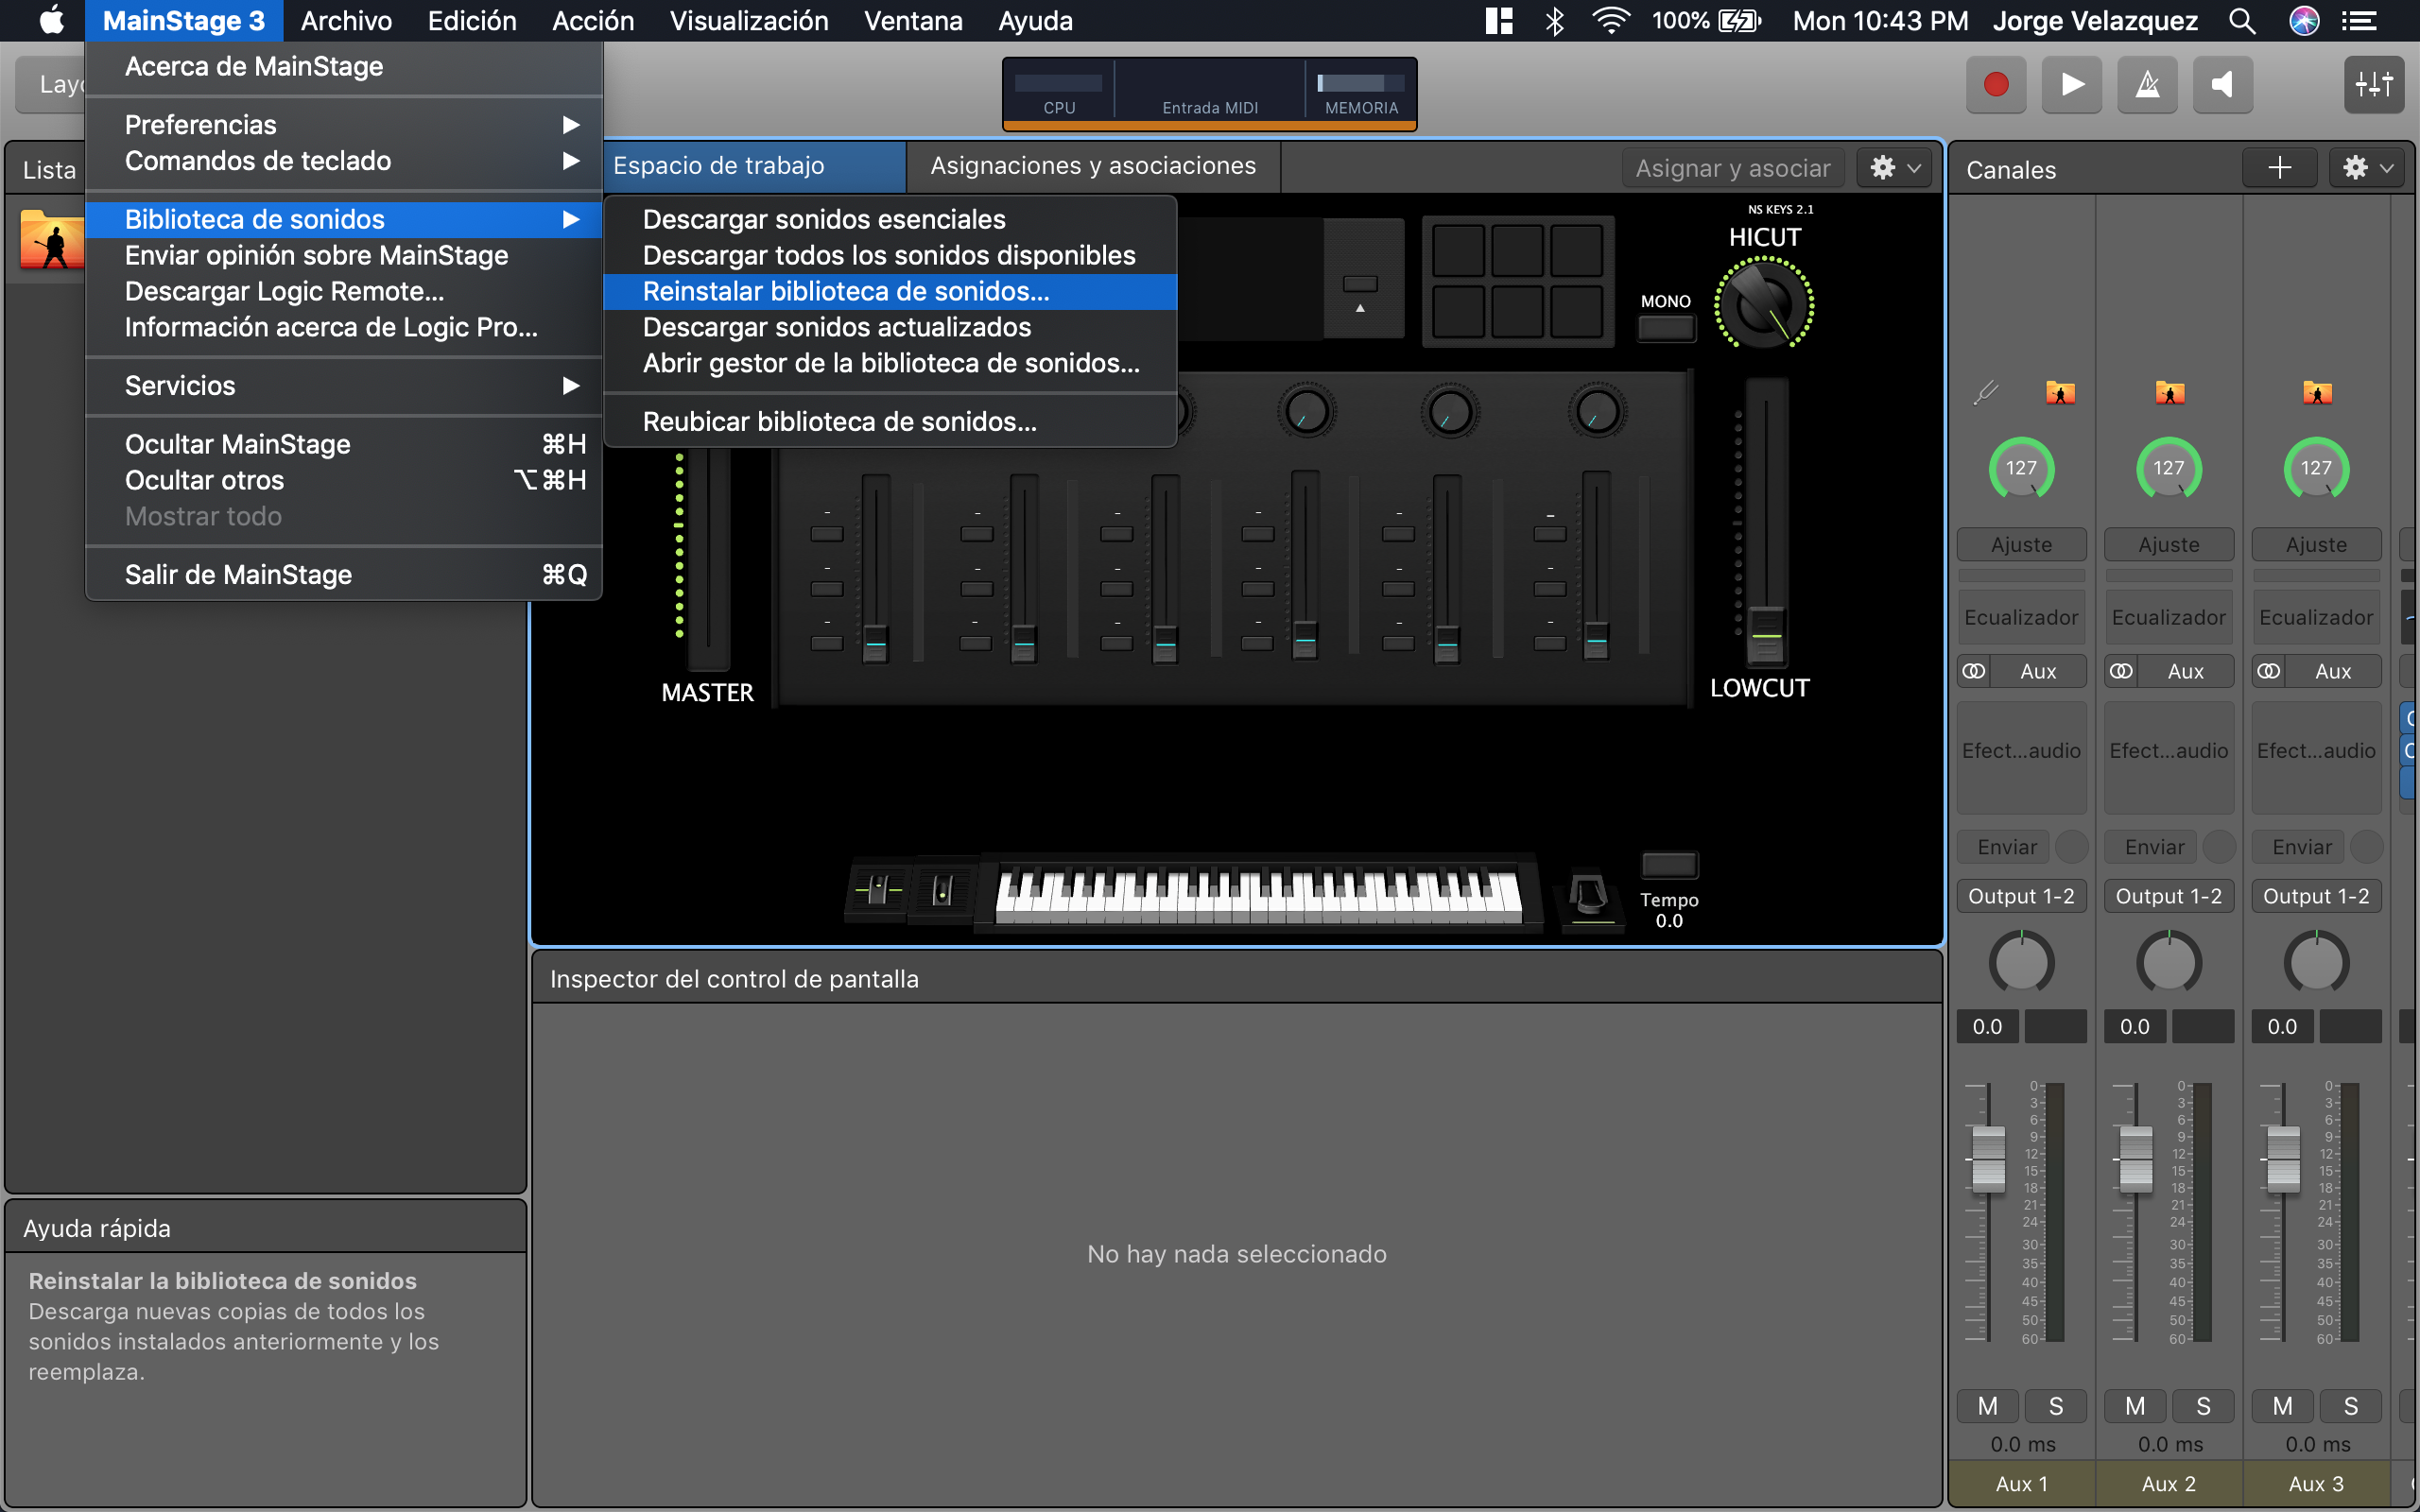Click the stereo link icon on Aux 1
Image resolution: width=2420 pixels, height=1512 pixels.
[x=1974, y=671]
